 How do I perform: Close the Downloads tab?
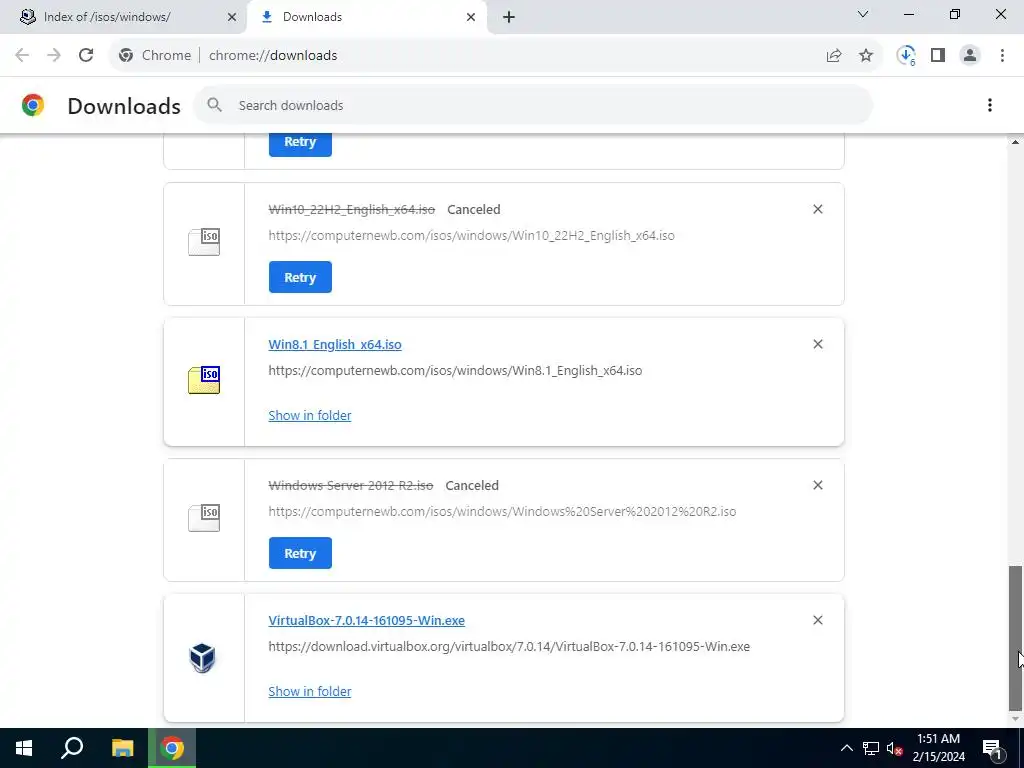tap(471, 17)
